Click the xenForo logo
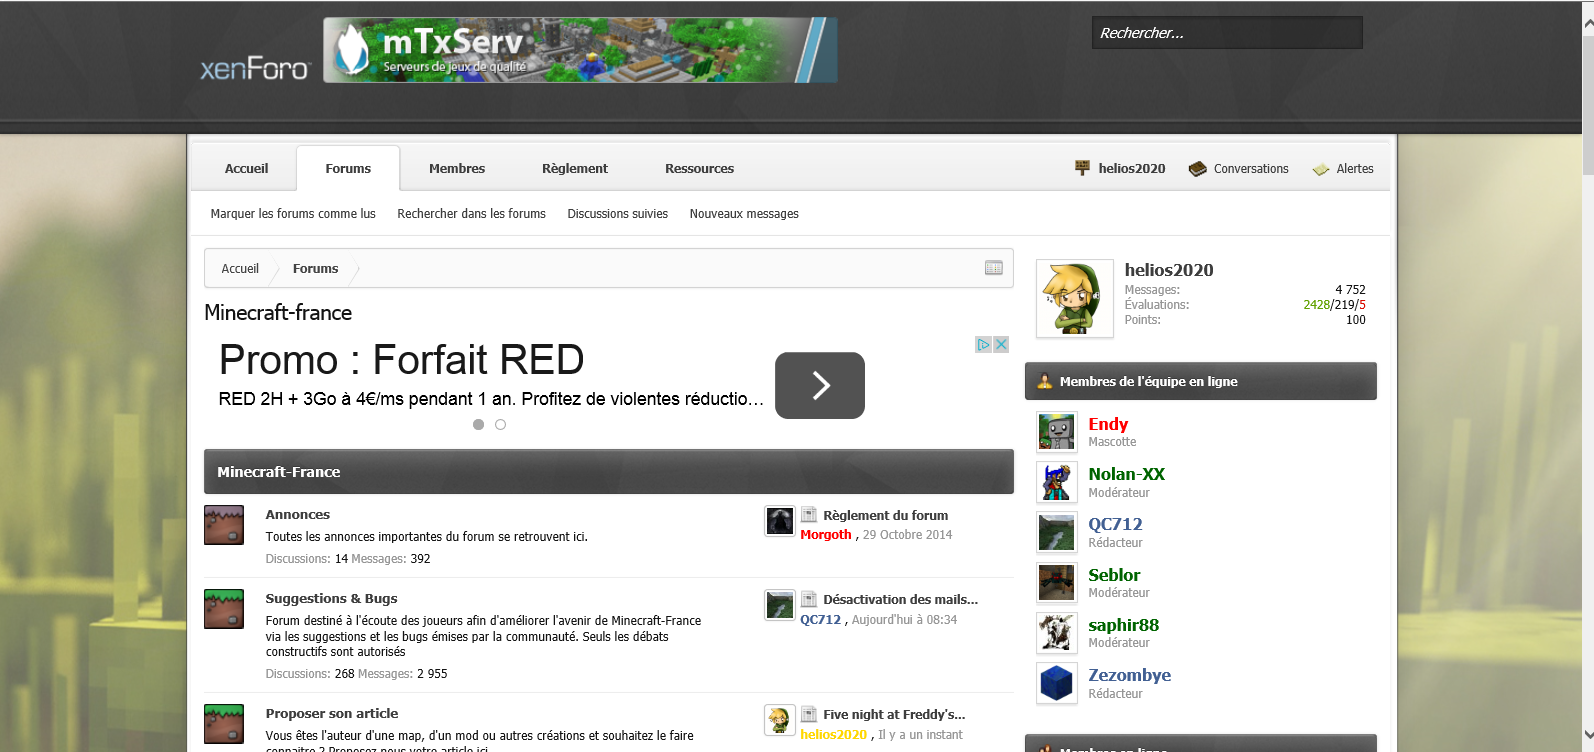 click(x=255, y=68)
